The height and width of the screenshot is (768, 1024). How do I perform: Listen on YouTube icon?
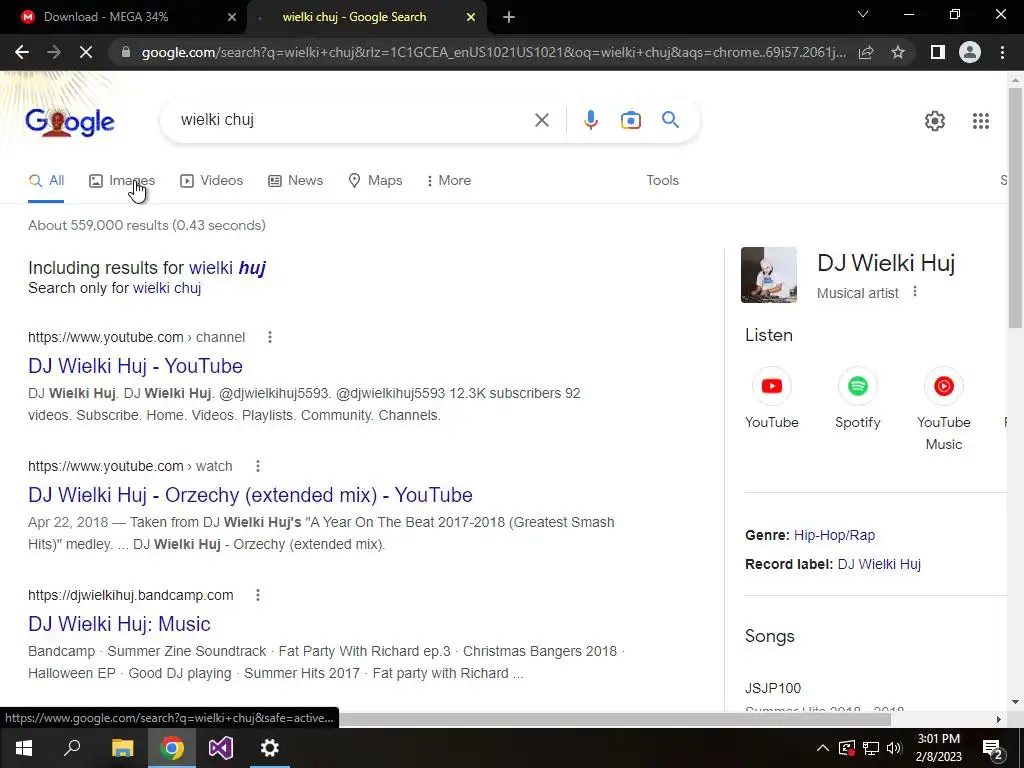(772, 386)
